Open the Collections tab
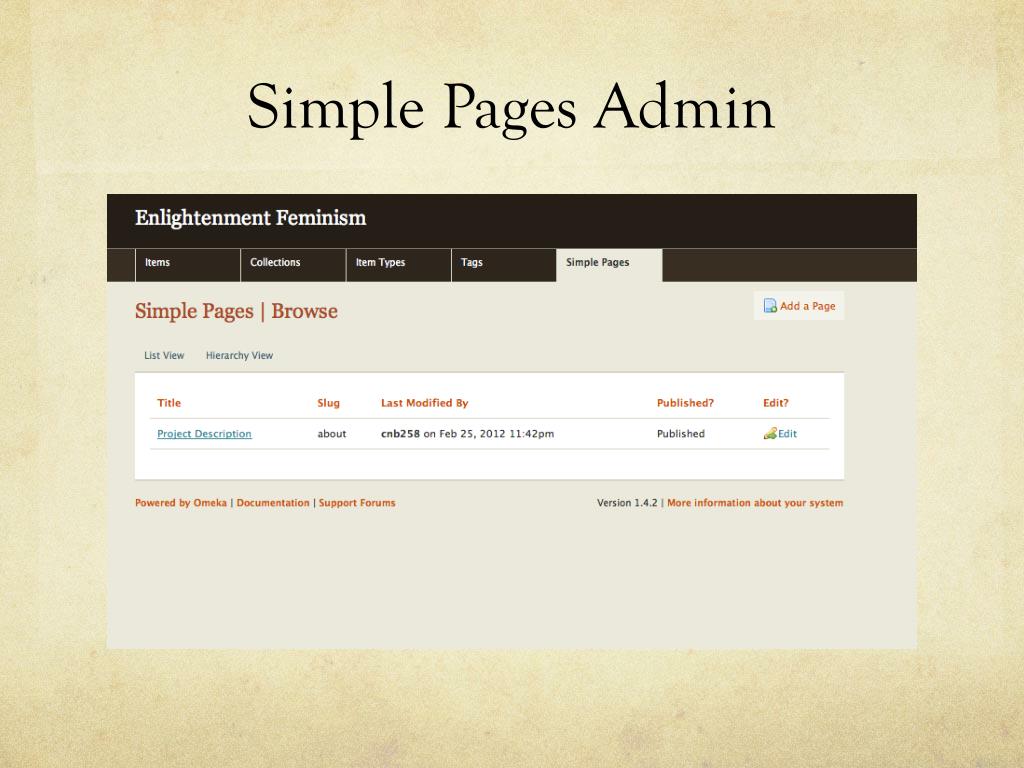The image size is (1024, 768). pyautogui.click(x=293, y=264)
